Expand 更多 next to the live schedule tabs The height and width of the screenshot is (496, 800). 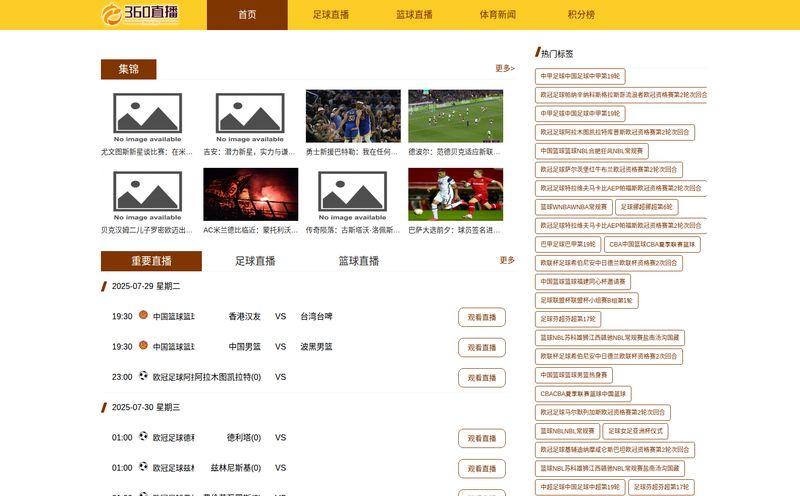point(507,260)
